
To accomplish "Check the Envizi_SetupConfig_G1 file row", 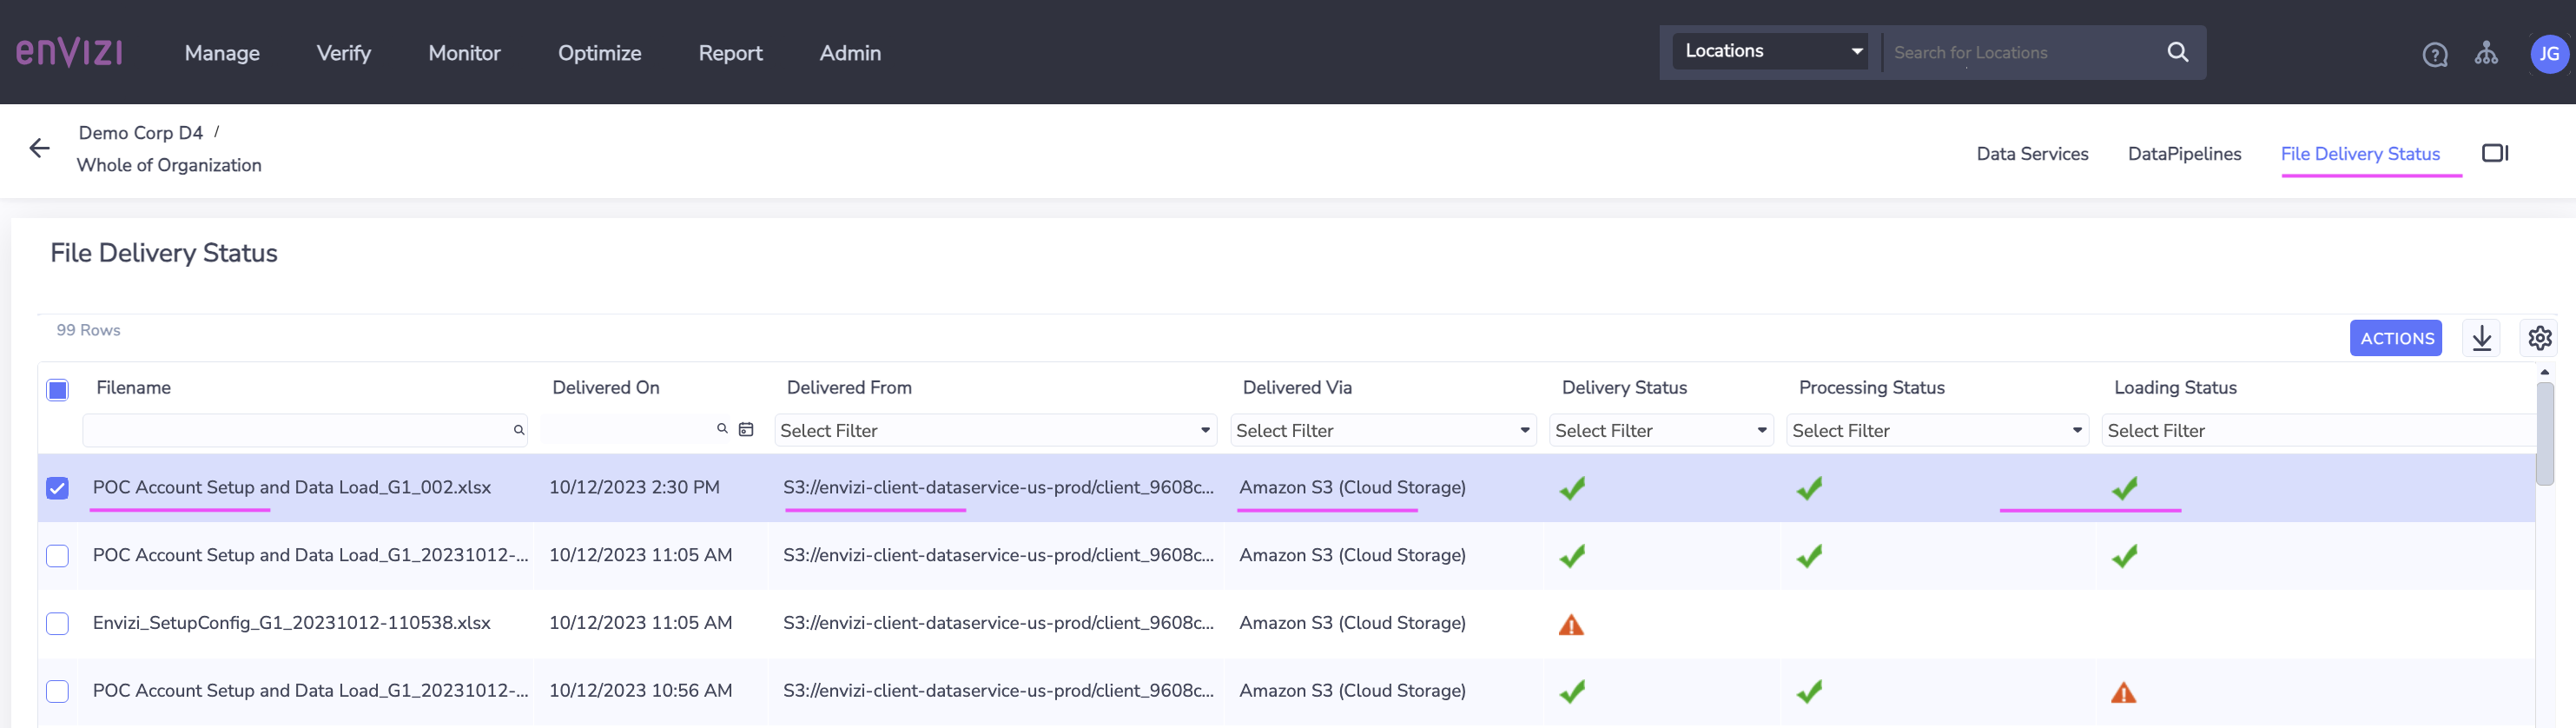I will tap(58, 623).
